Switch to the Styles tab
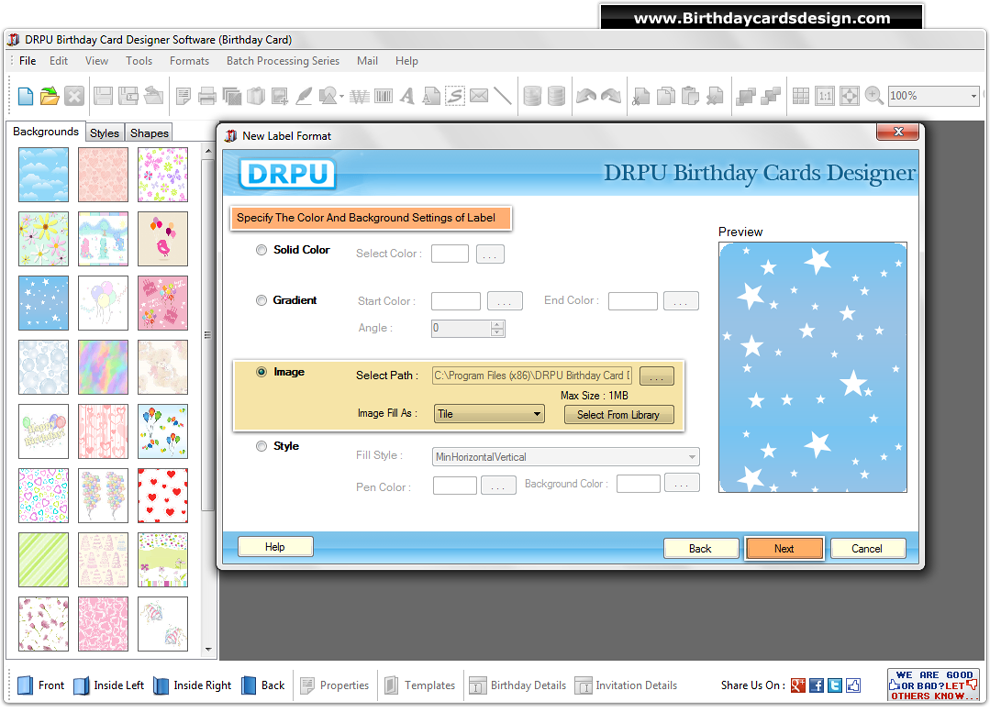Screen dimensions: 990x707 (105, 133)
